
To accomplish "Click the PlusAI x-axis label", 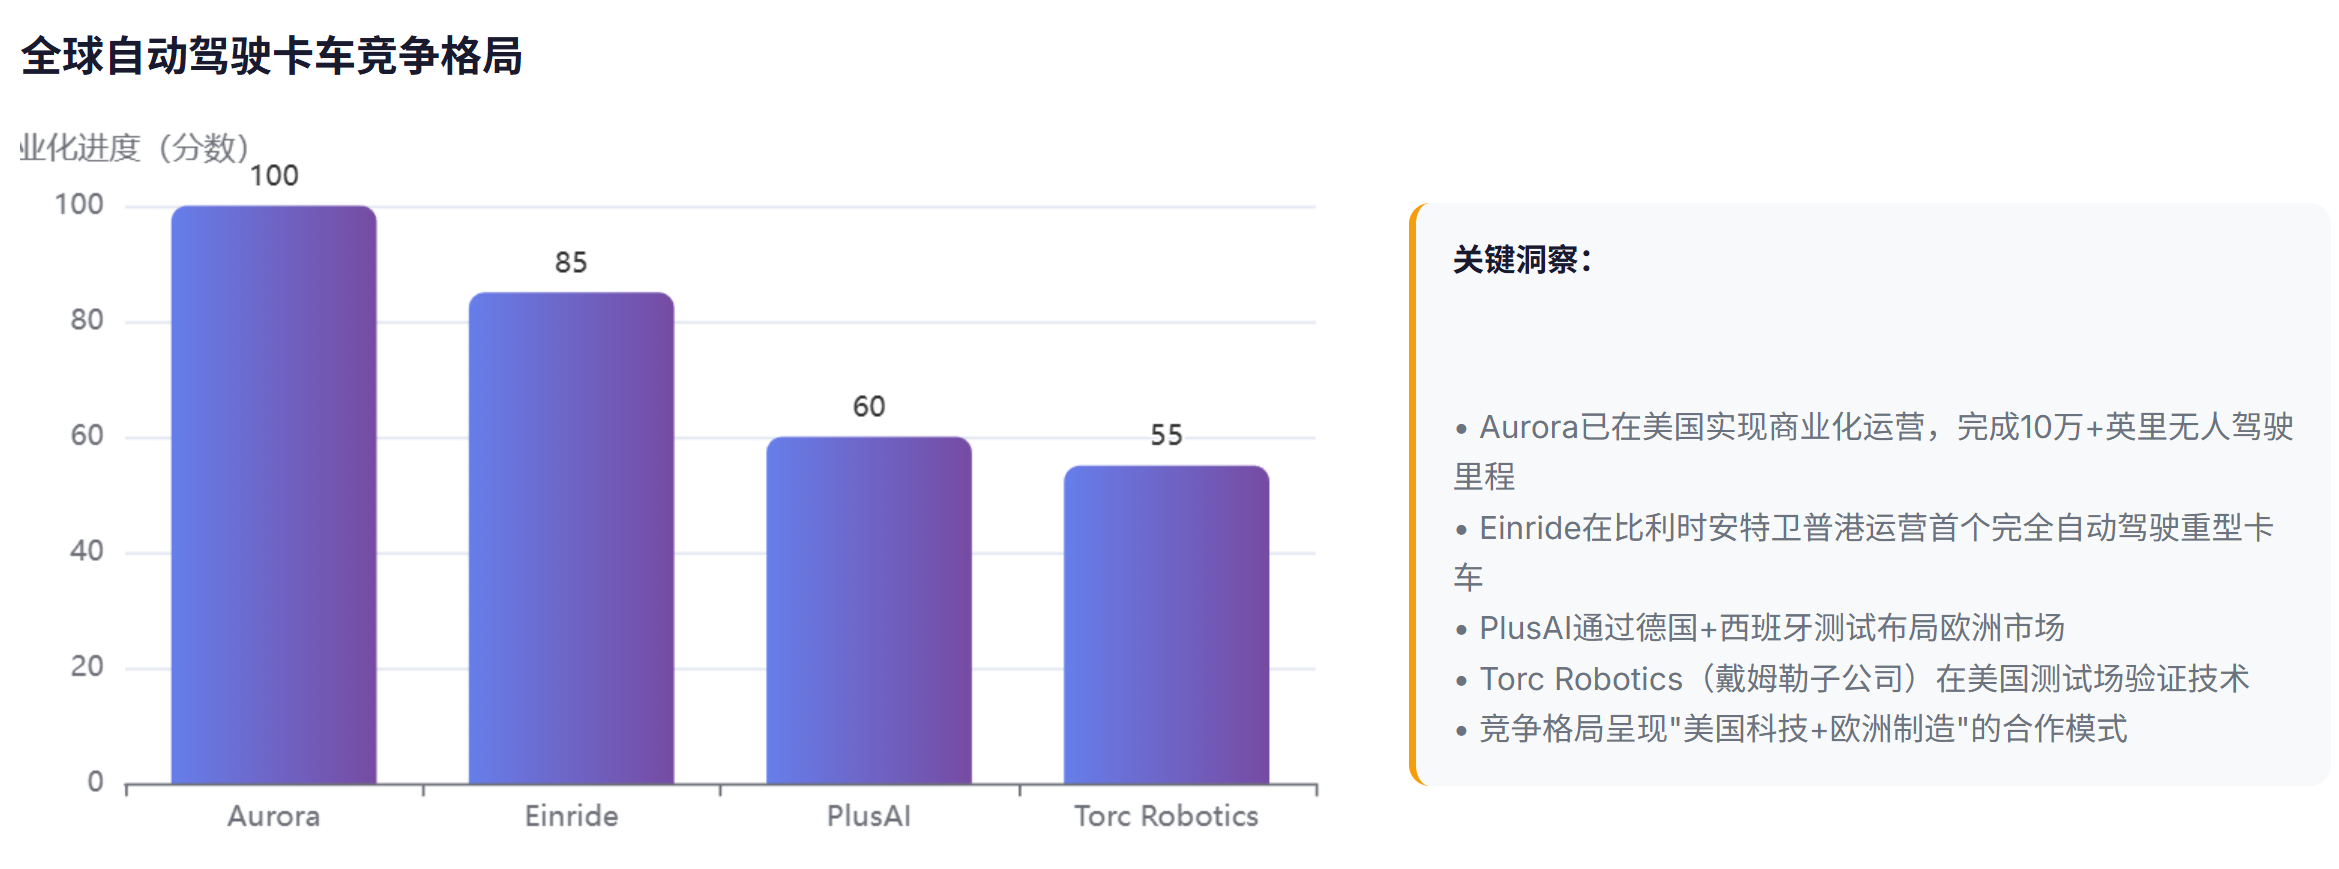I will point(868,816).
